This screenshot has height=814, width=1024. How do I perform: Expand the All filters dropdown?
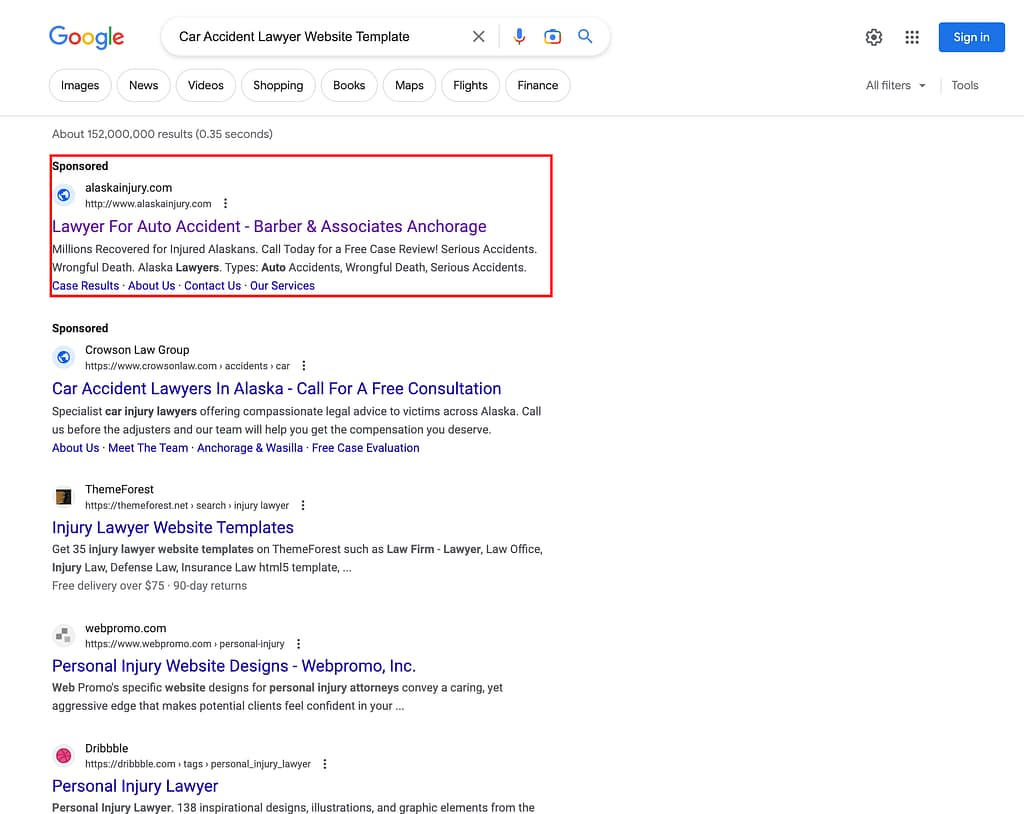pos(895,86)
